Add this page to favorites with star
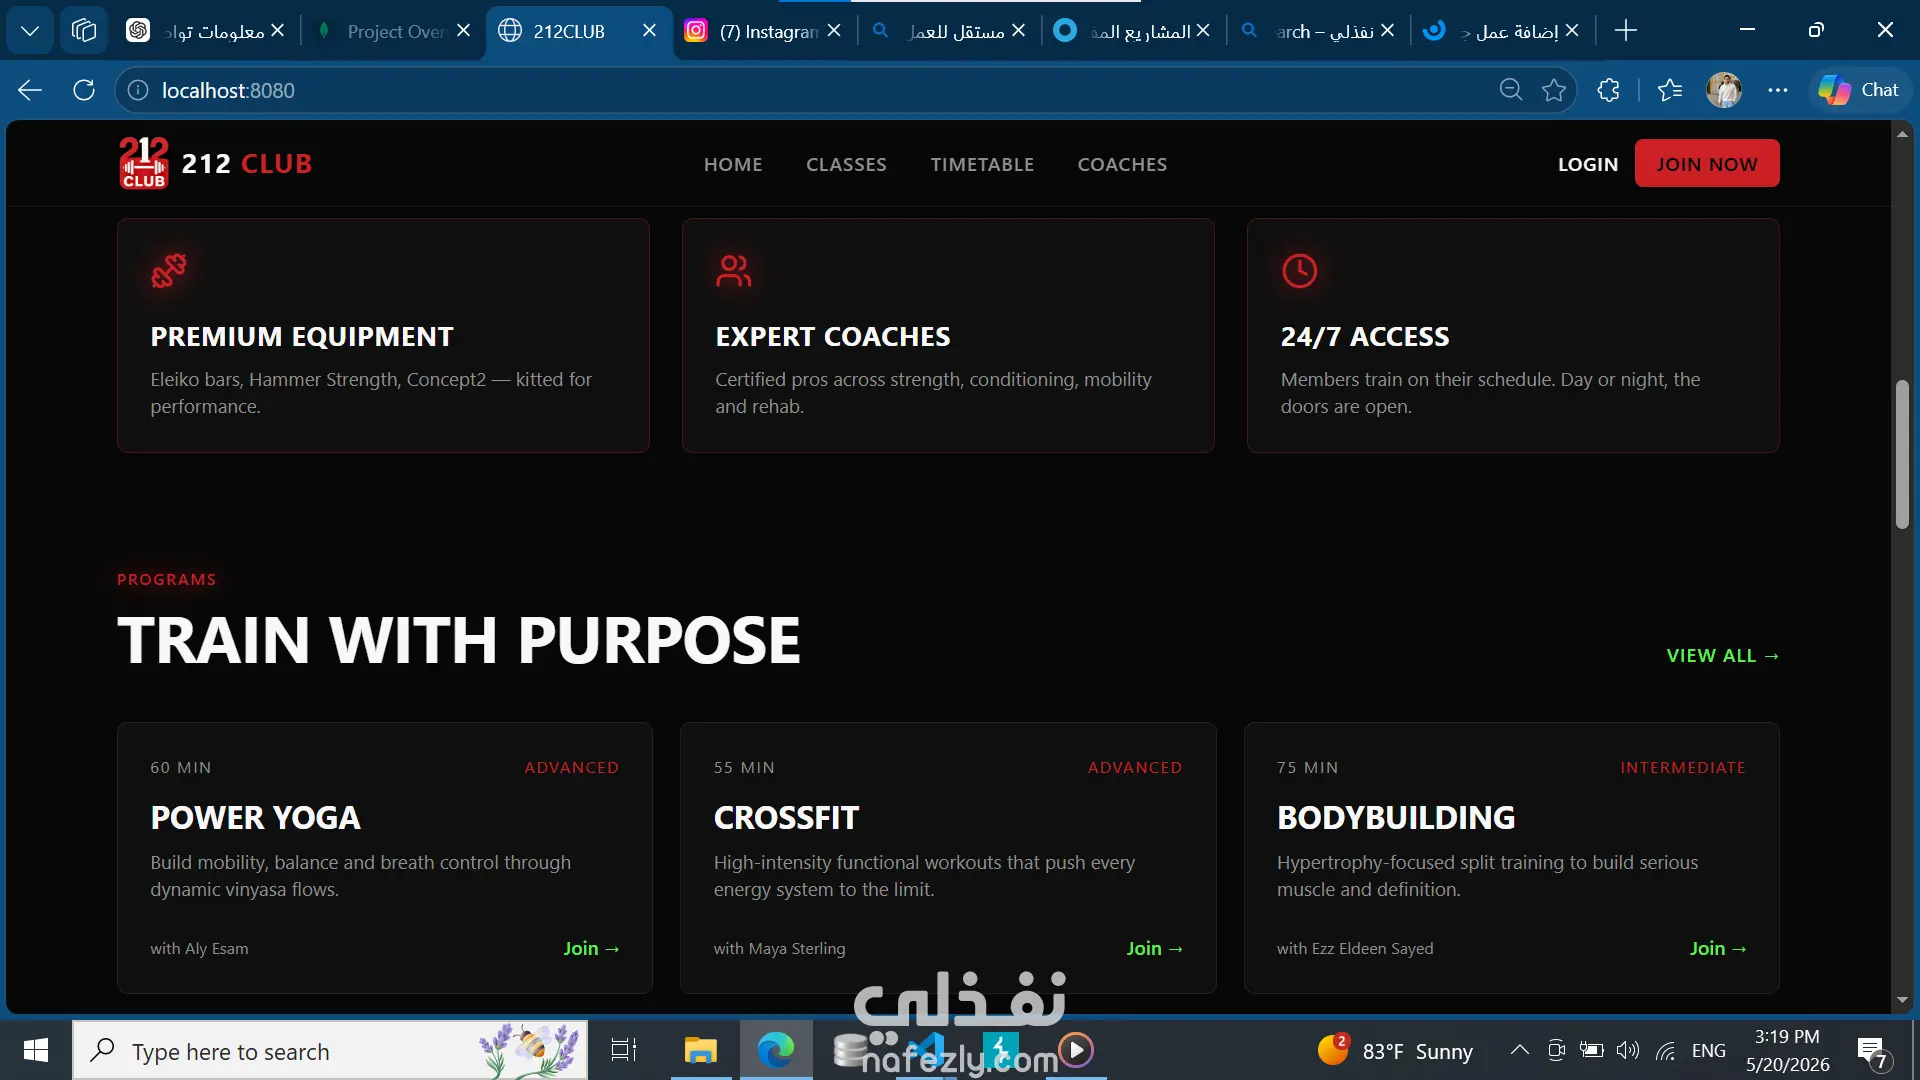This screenshot has width=1920, height=1080. 1554,90
